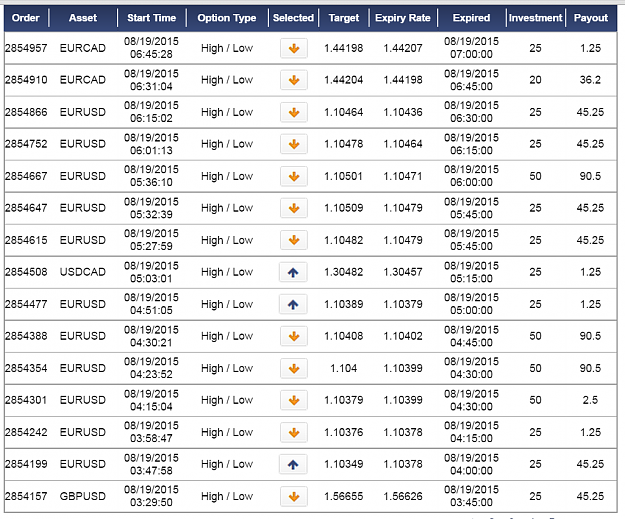Viewport: 625px width, 519px height.
Task: Select the row for order number 2854242
Action: click(x=311, y=432)
